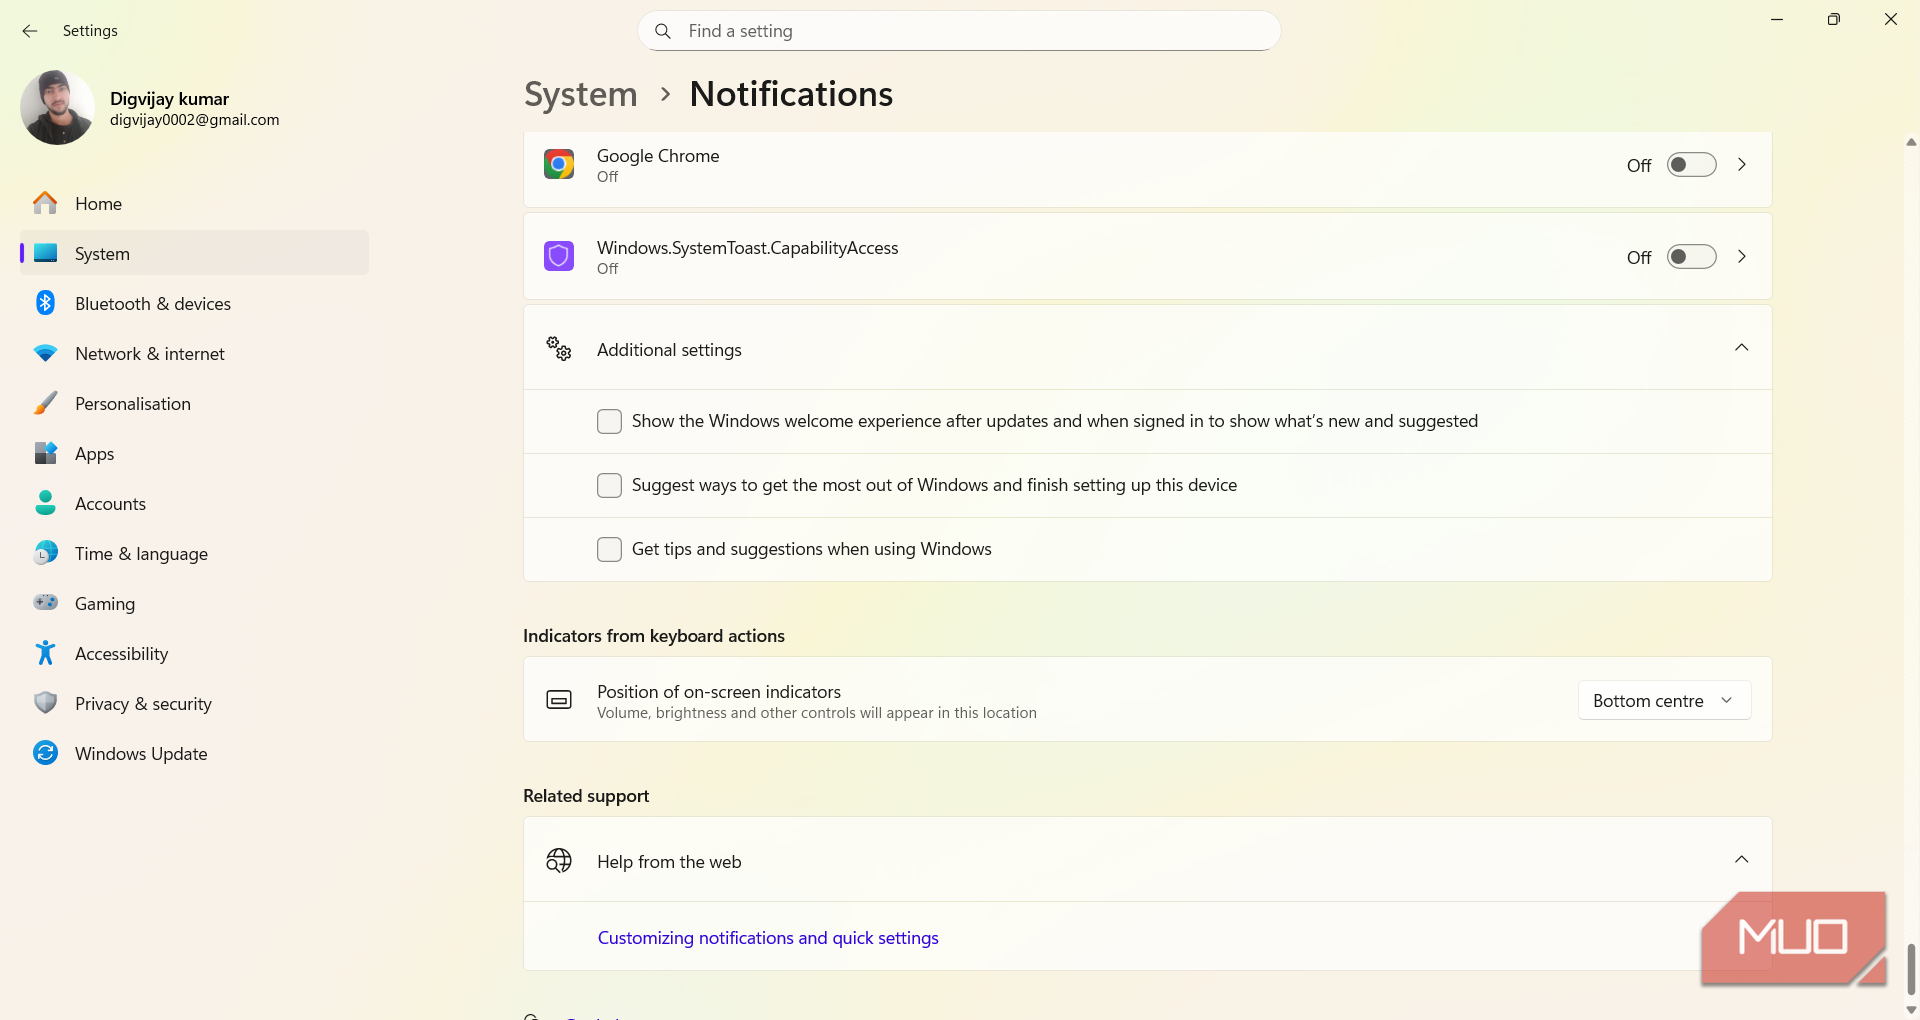Open the Bottom centre position dropdown

tap(1664, 700)
